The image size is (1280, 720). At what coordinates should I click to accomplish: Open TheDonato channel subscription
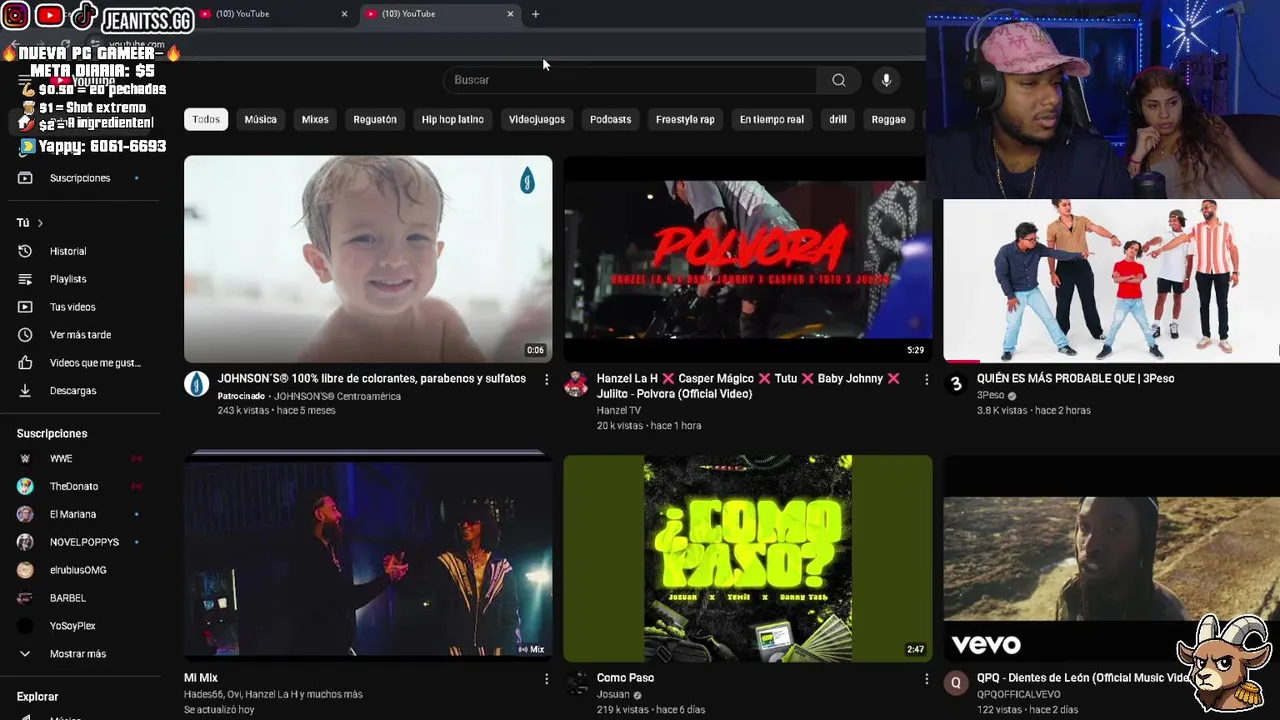point(74,486)
